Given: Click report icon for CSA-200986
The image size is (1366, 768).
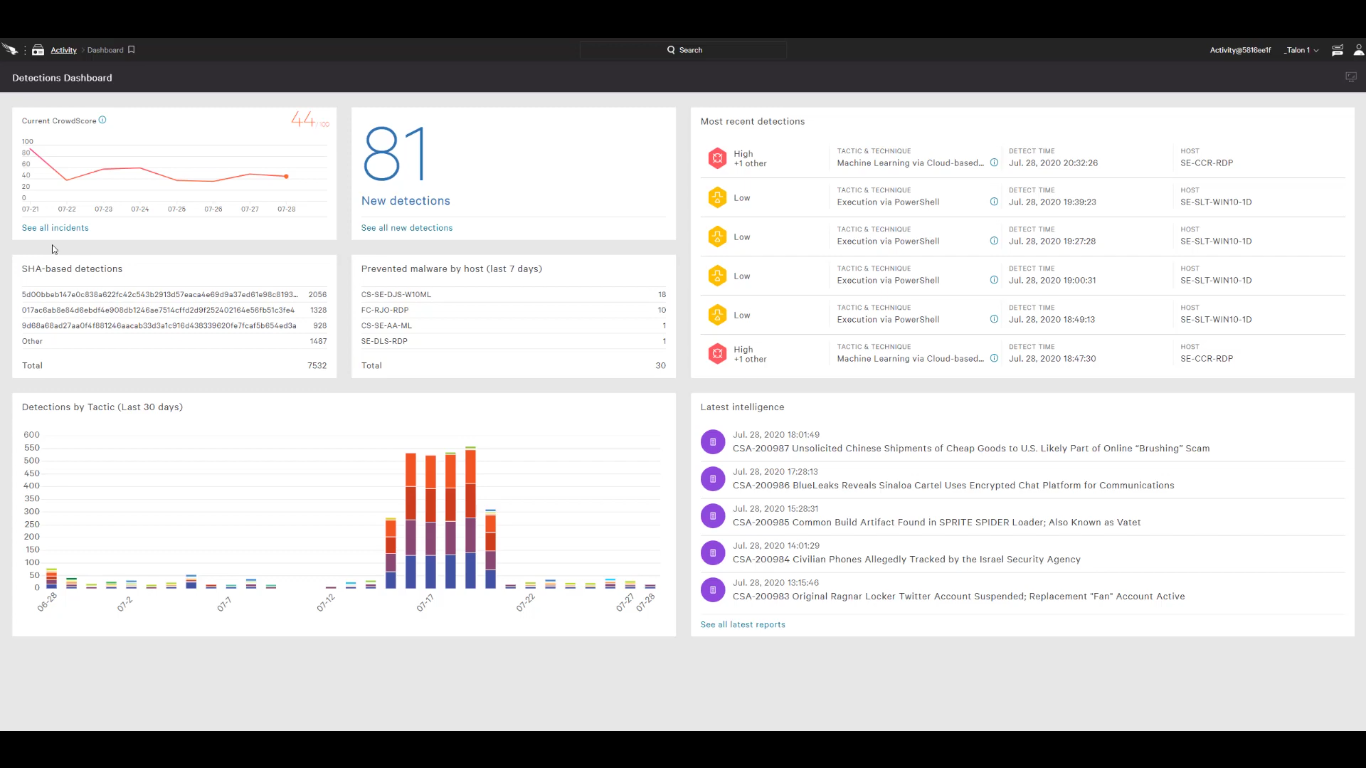Looking at the screenshot, I should point(712,478).
